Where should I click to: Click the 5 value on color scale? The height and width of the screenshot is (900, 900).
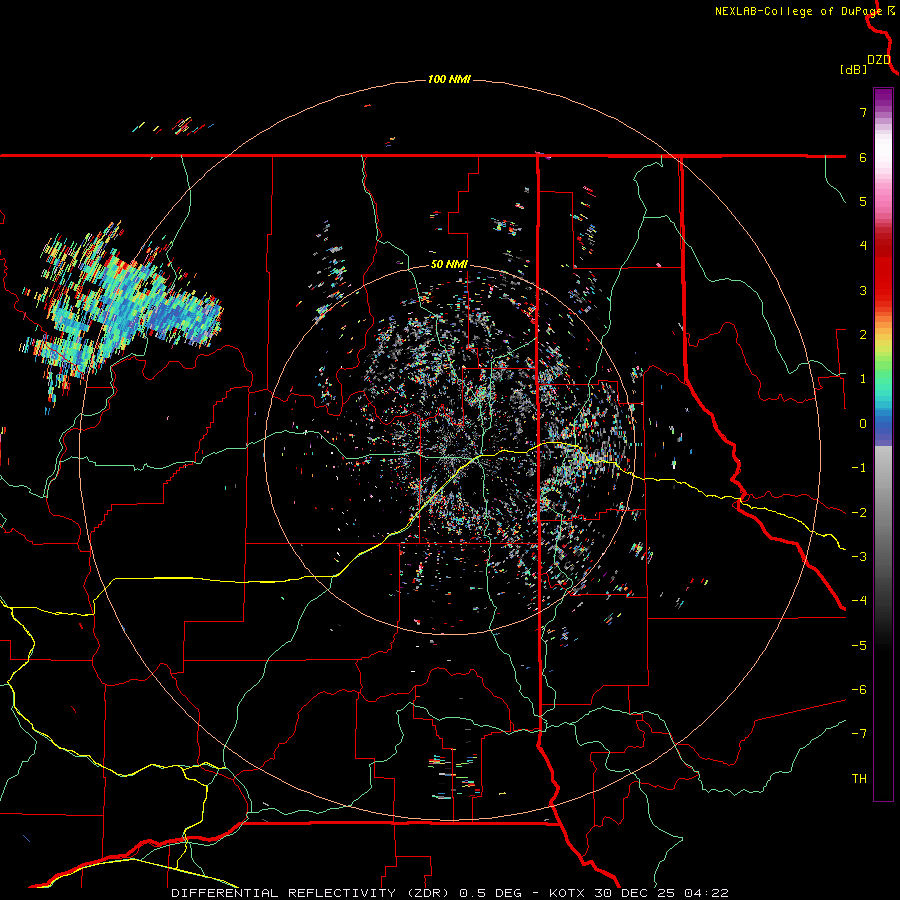coord(863,201)
